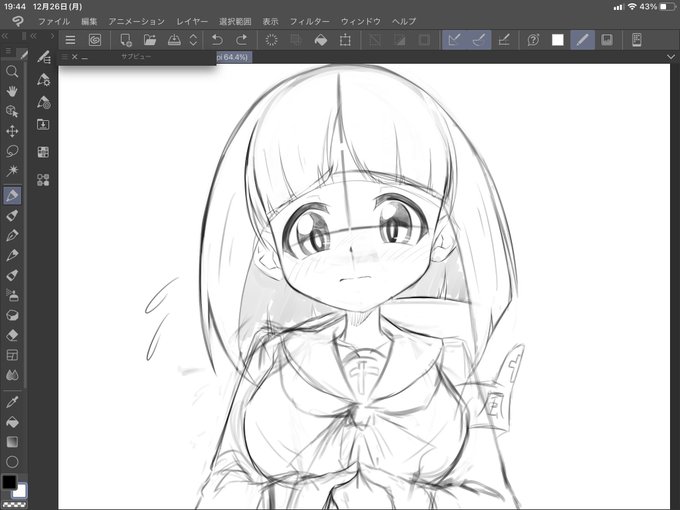Open the サブビュー panel menu
680x510 pixels.
pyautogui.click(x=65, y=57)
